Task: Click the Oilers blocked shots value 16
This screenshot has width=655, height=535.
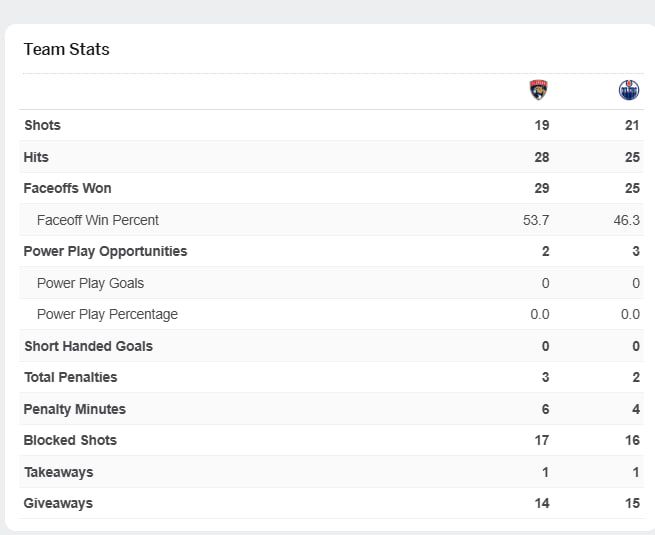Action: click(631, 440)
